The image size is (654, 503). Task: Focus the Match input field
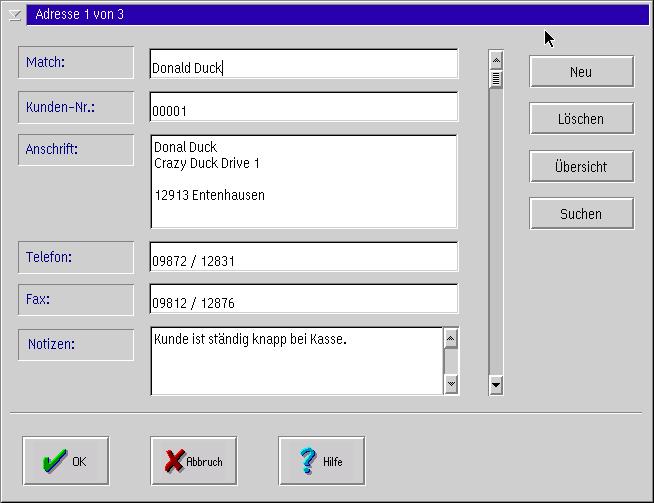point(304,64)
